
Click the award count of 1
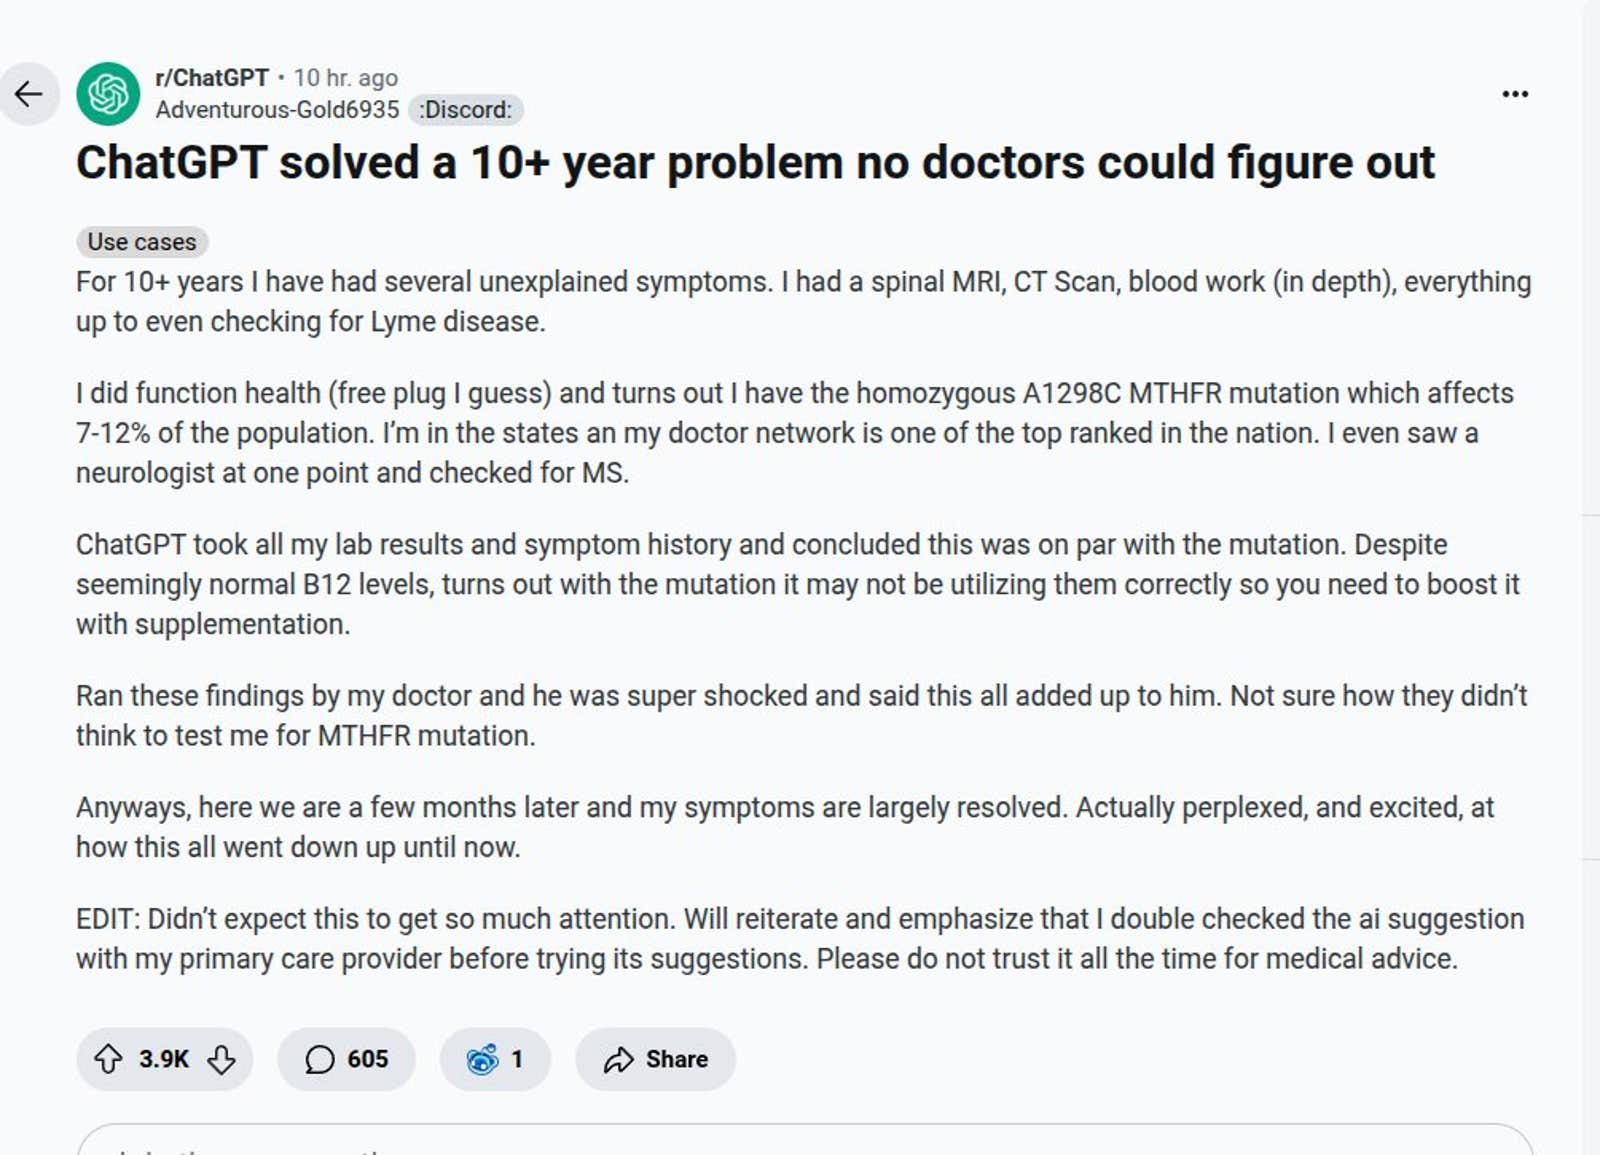pos(517,1059)
